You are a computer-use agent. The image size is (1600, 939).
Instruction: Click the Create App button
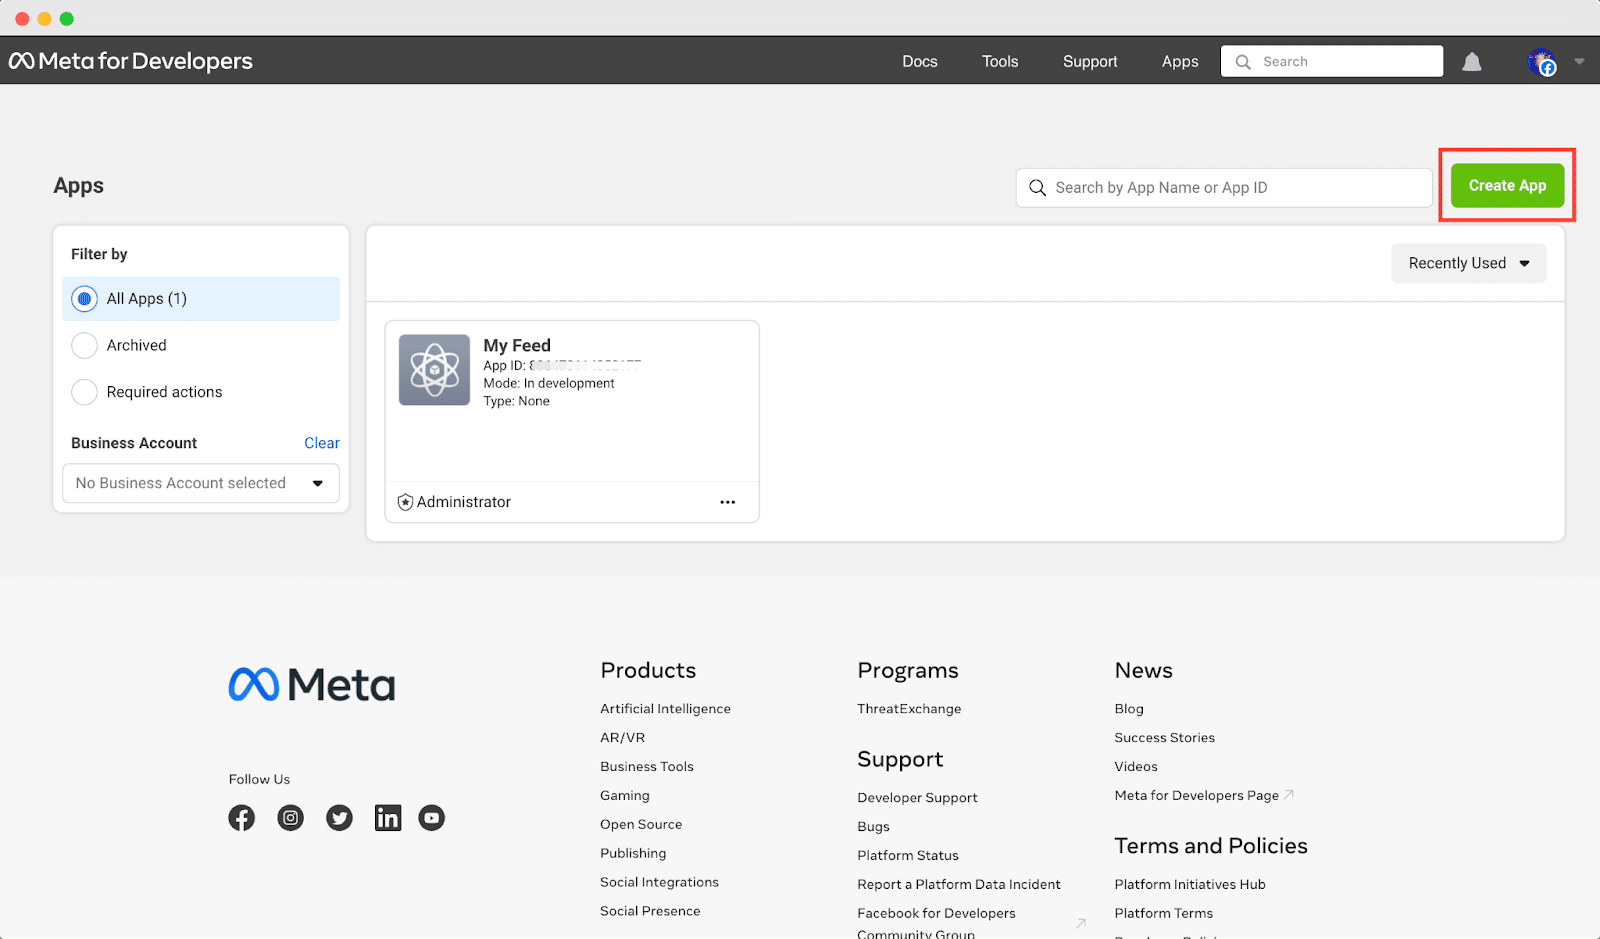pyautogui.click(x=1508, y=186)
